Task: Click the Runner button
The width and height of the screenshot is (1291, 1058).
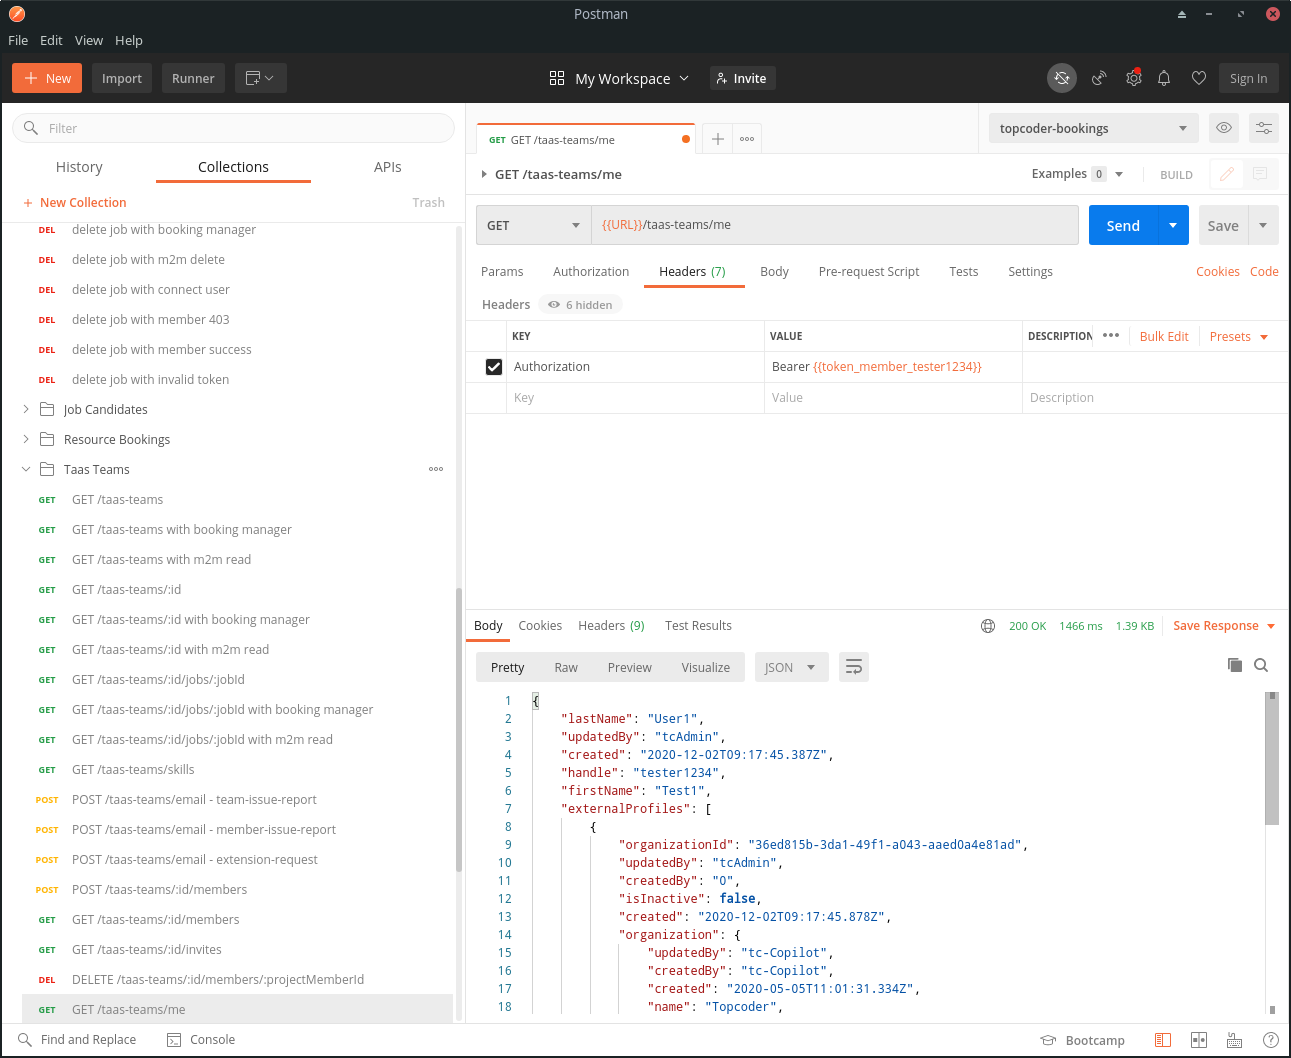Action: pyautogui.click(x=193, y=78)
